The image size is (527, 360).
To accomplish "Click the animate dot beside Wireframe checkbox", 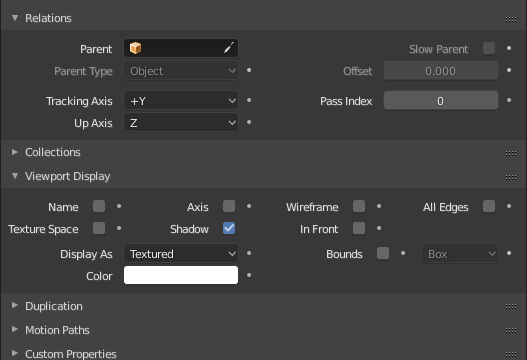I will [x=379, y=206].
